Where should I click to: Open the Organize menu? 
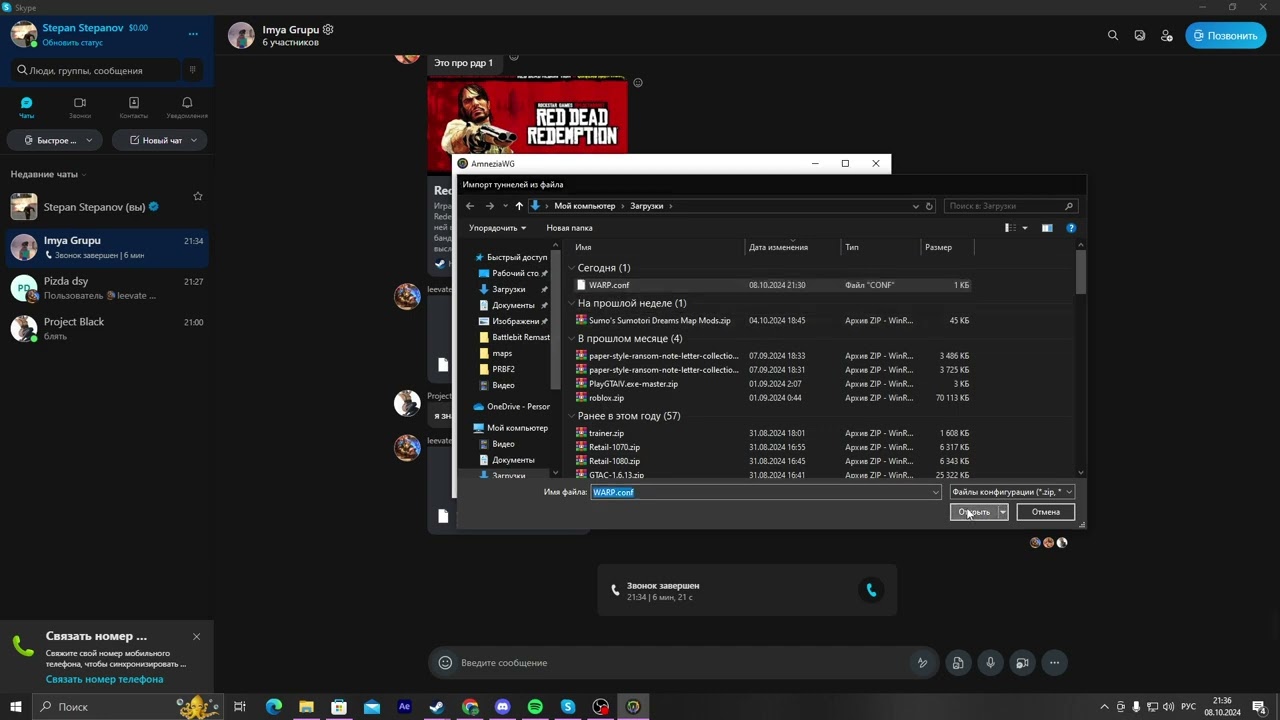coord(497,228)
